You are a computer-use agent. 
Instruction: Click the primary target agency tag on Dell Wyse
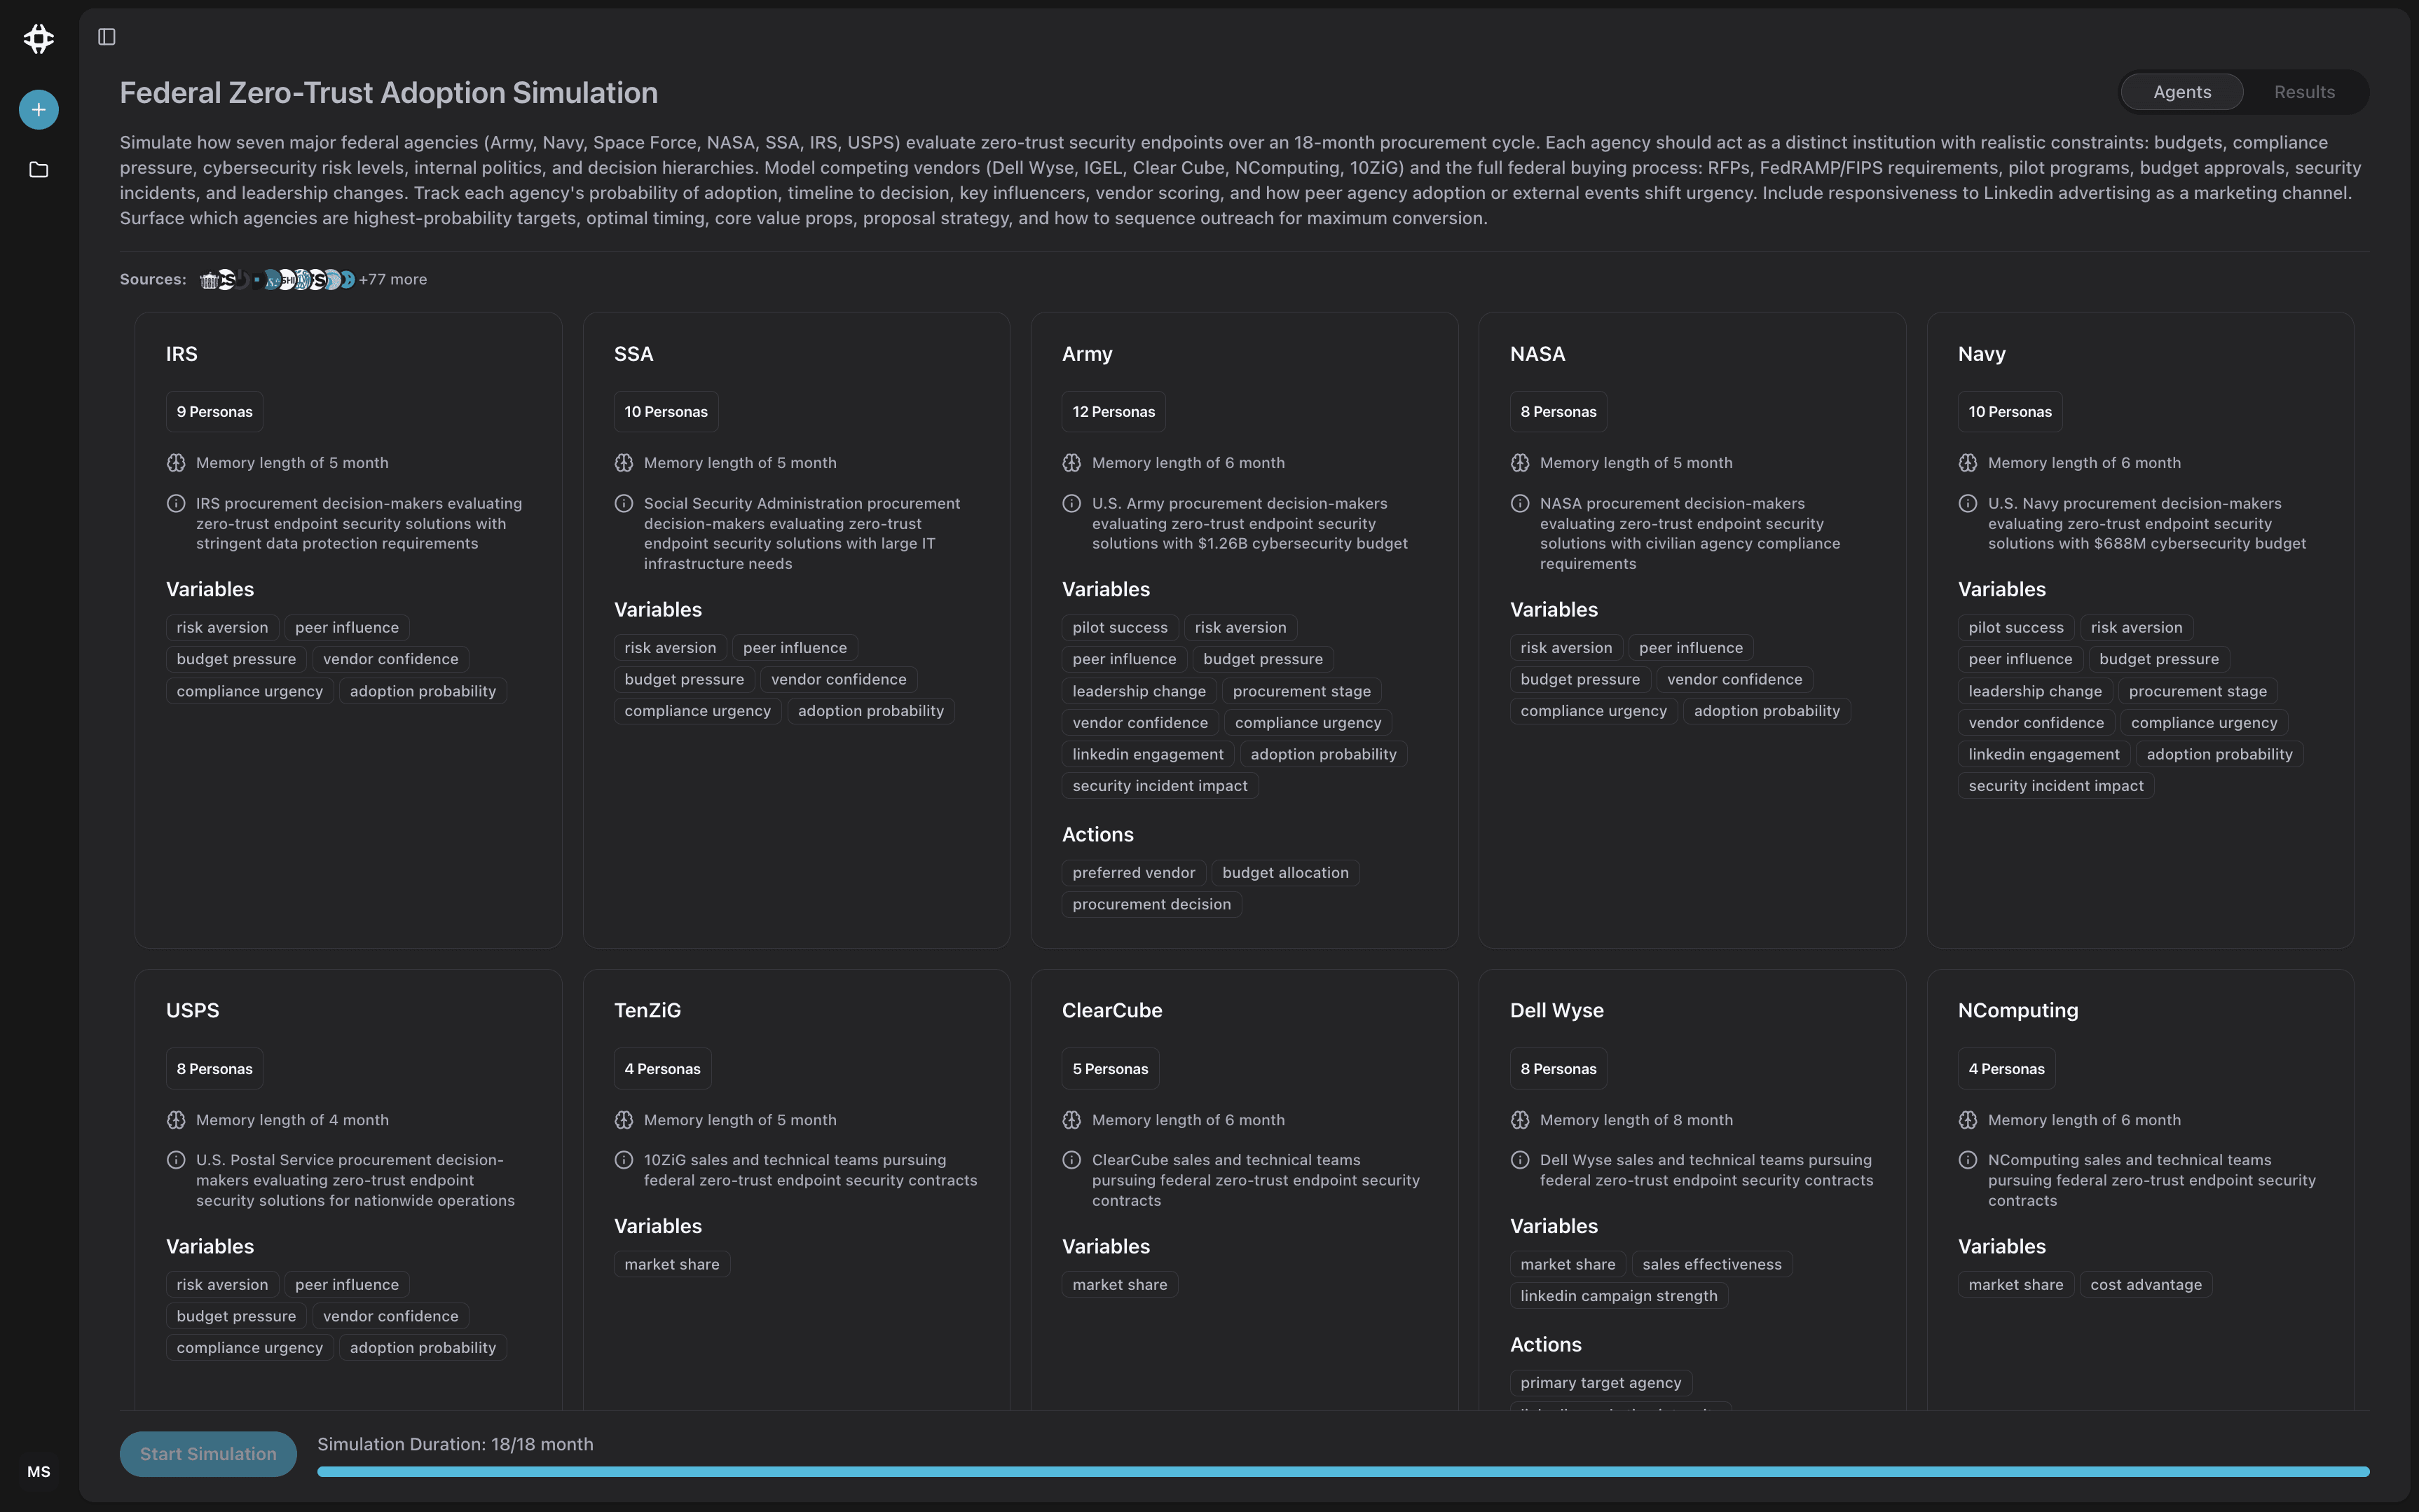[1600, 1382]
